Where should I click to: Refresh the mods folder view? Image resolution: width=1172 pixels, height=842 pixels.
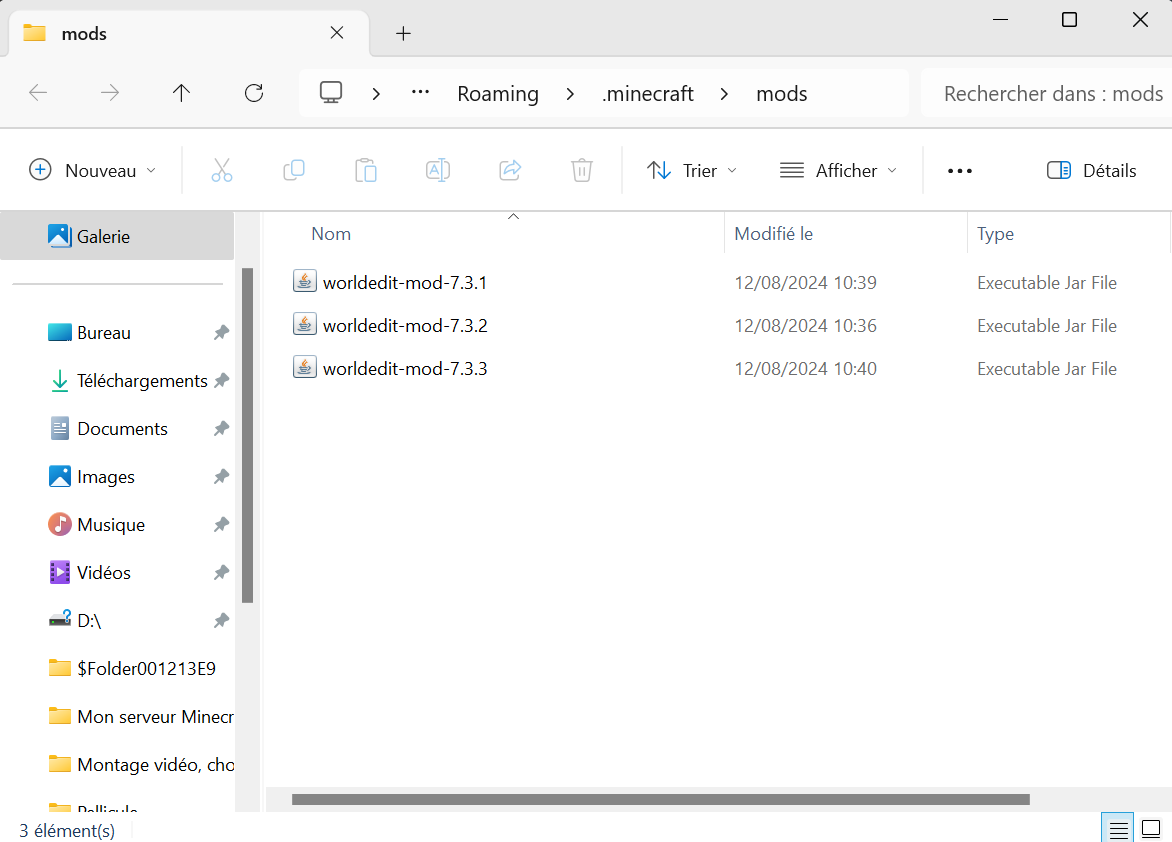pyautogui.click(x=254, y=93)
